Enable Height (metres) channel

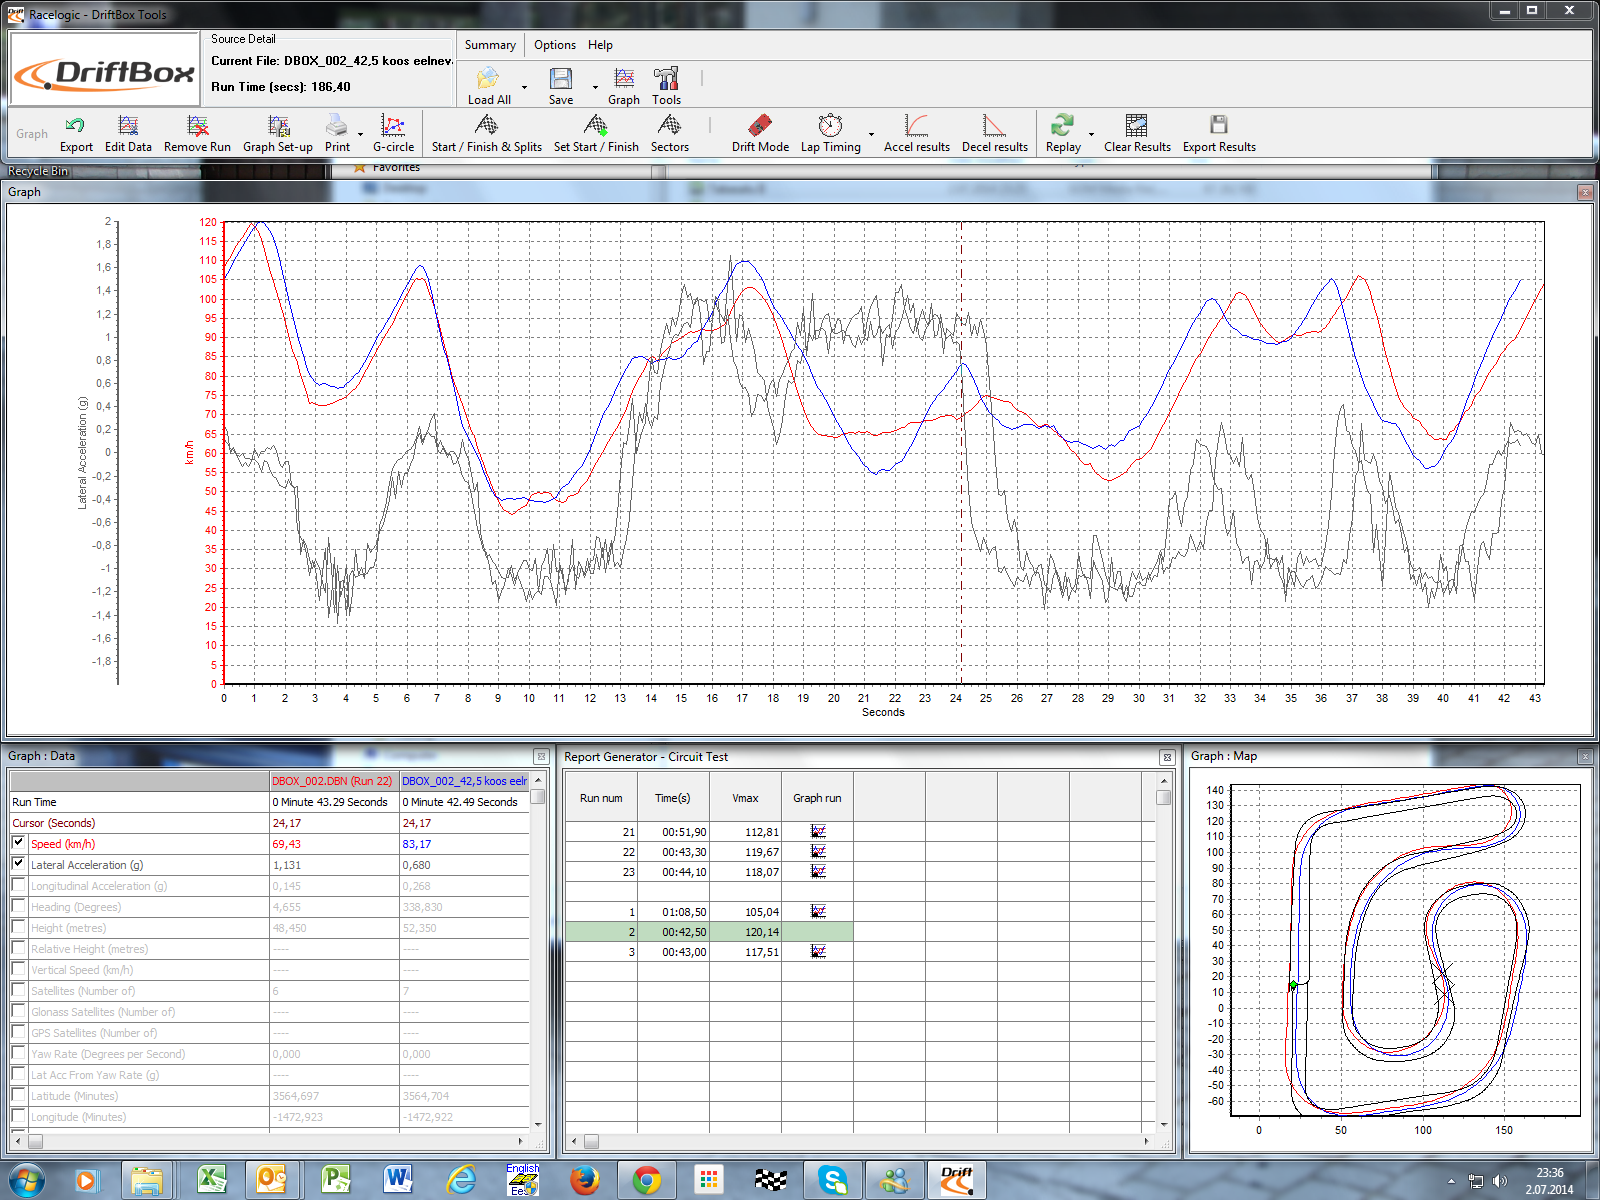click(18, 927)
